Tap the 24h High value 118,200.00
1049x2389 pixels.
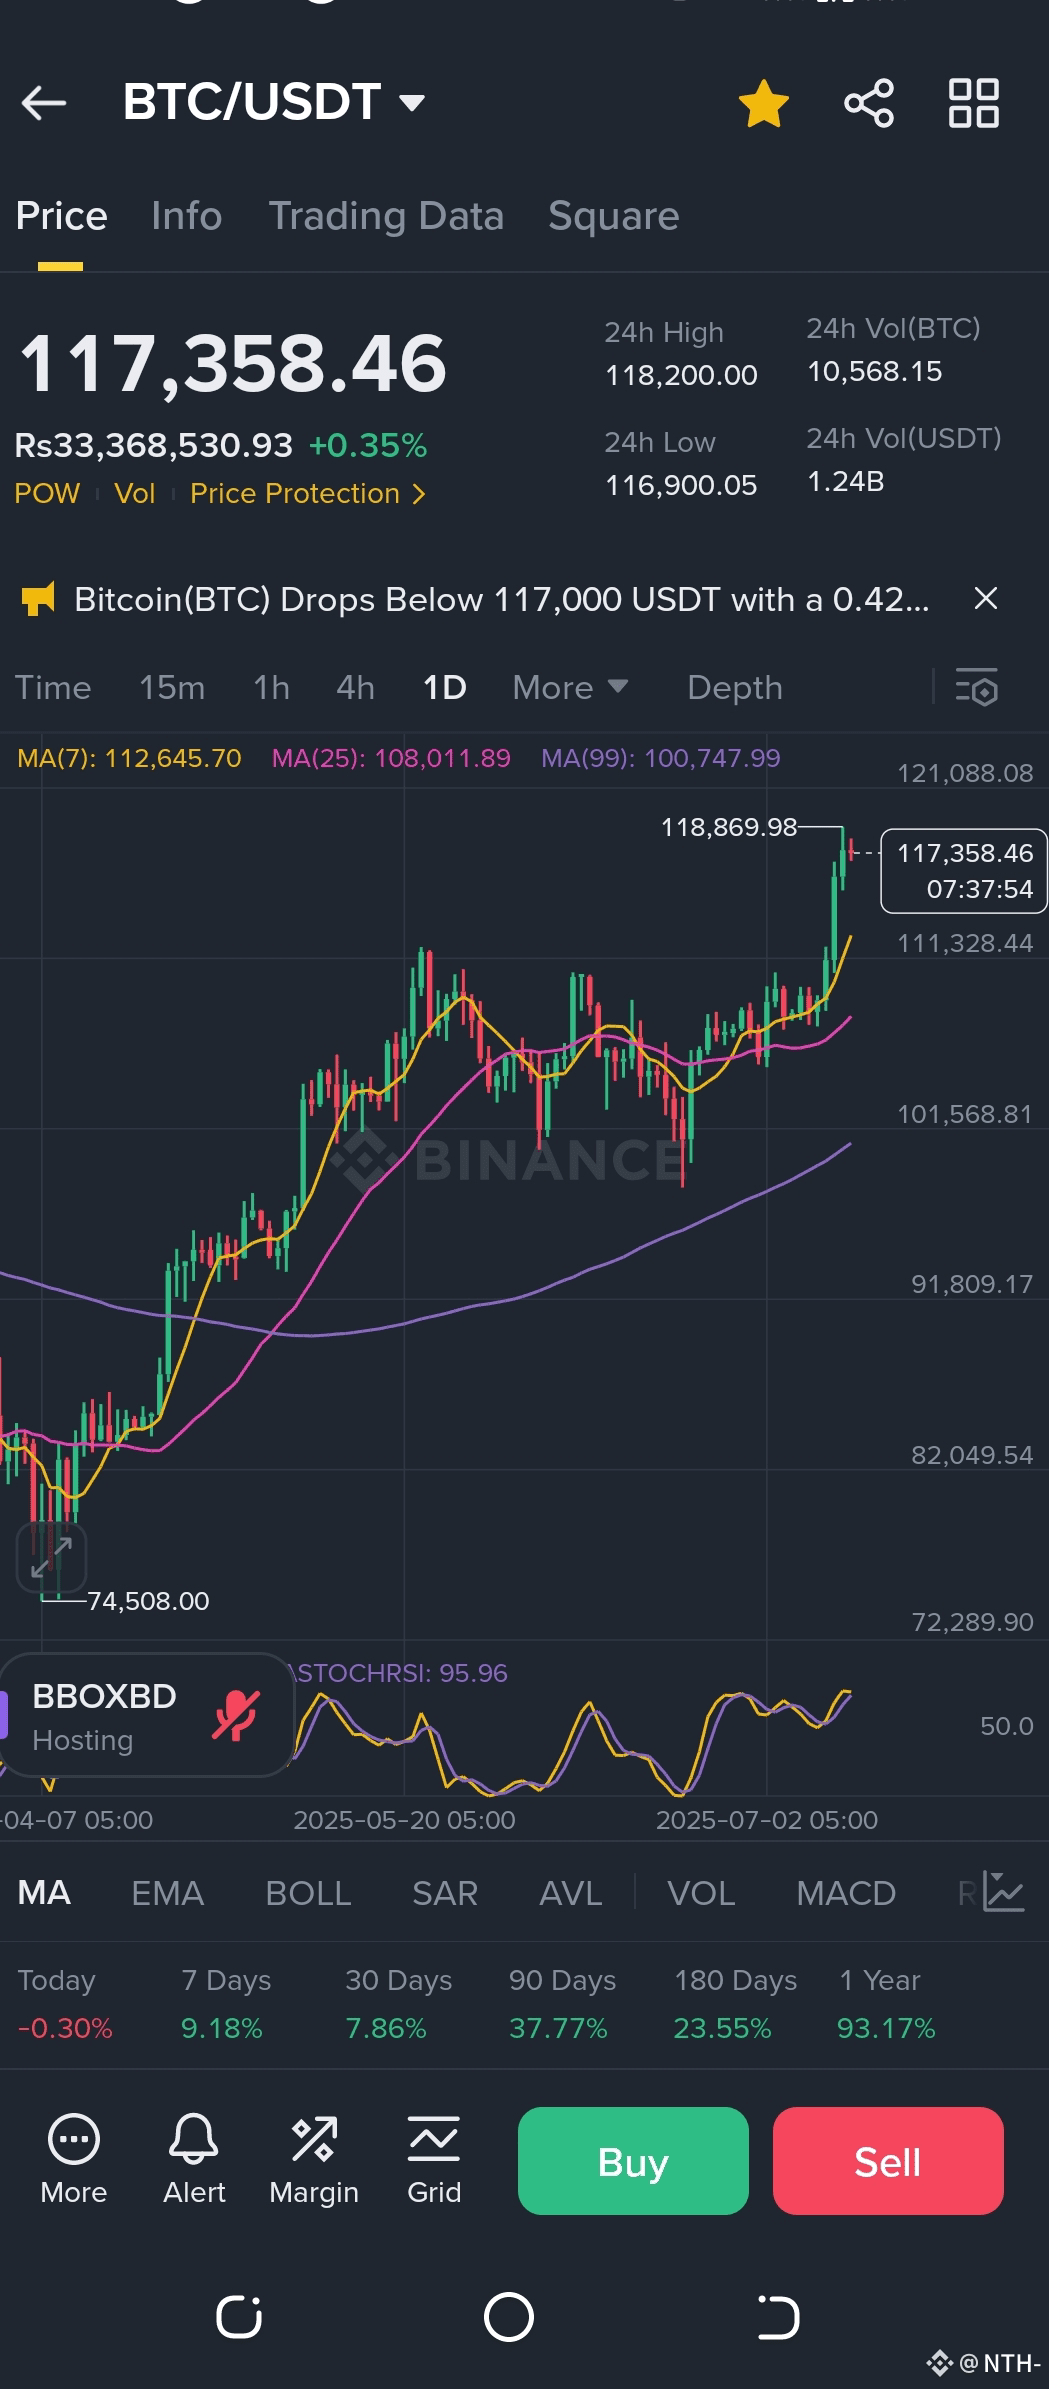(681, 375)
